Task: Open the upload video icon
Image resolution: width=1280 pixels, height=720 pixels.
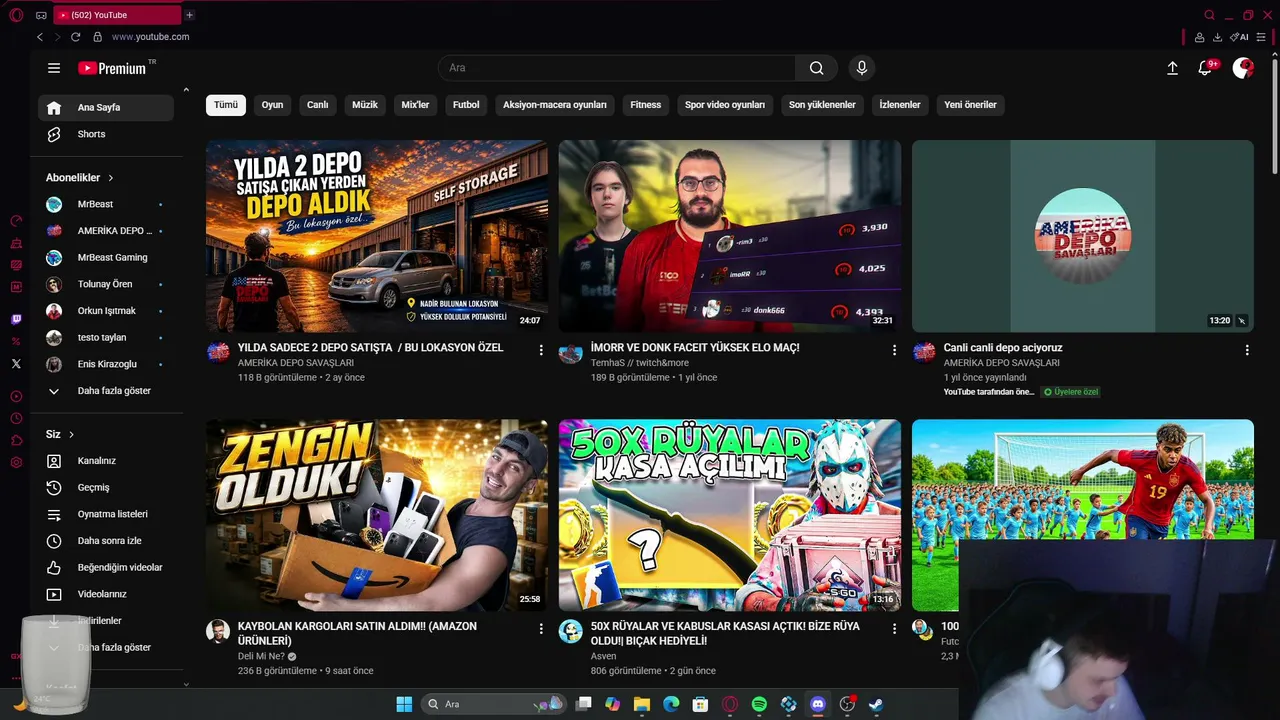Action: pos(1173,68)
